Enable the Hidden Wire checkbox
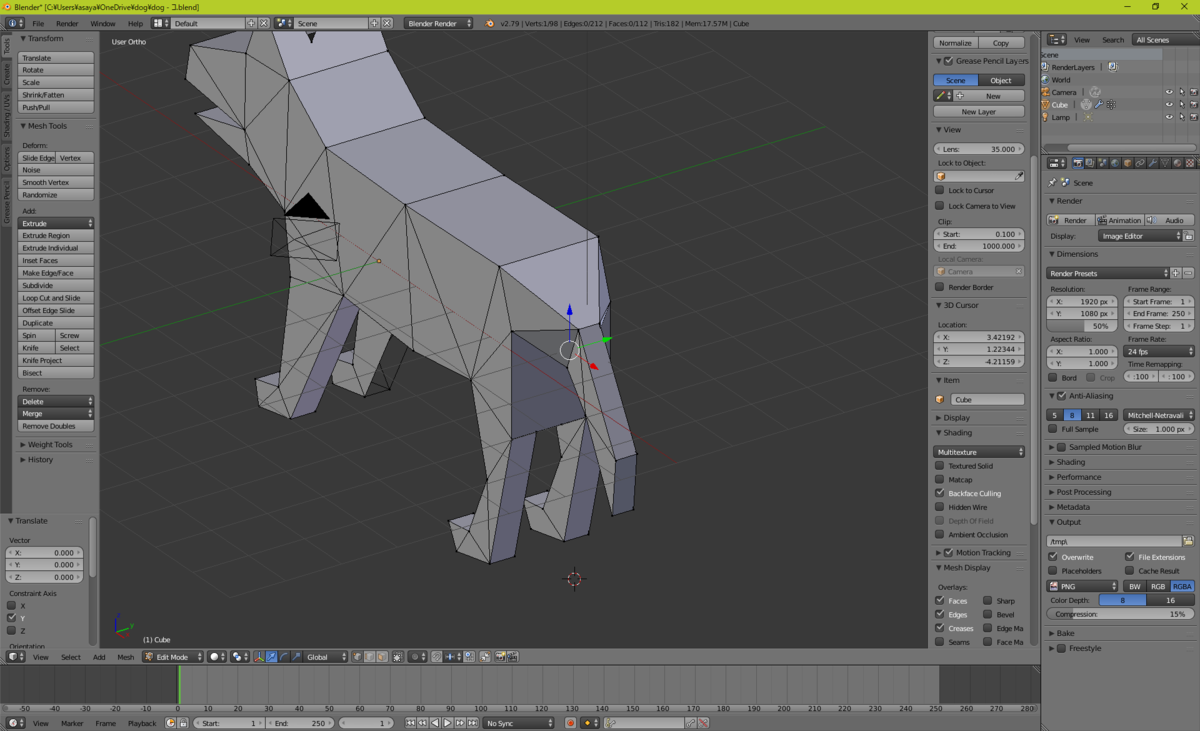 940,507
